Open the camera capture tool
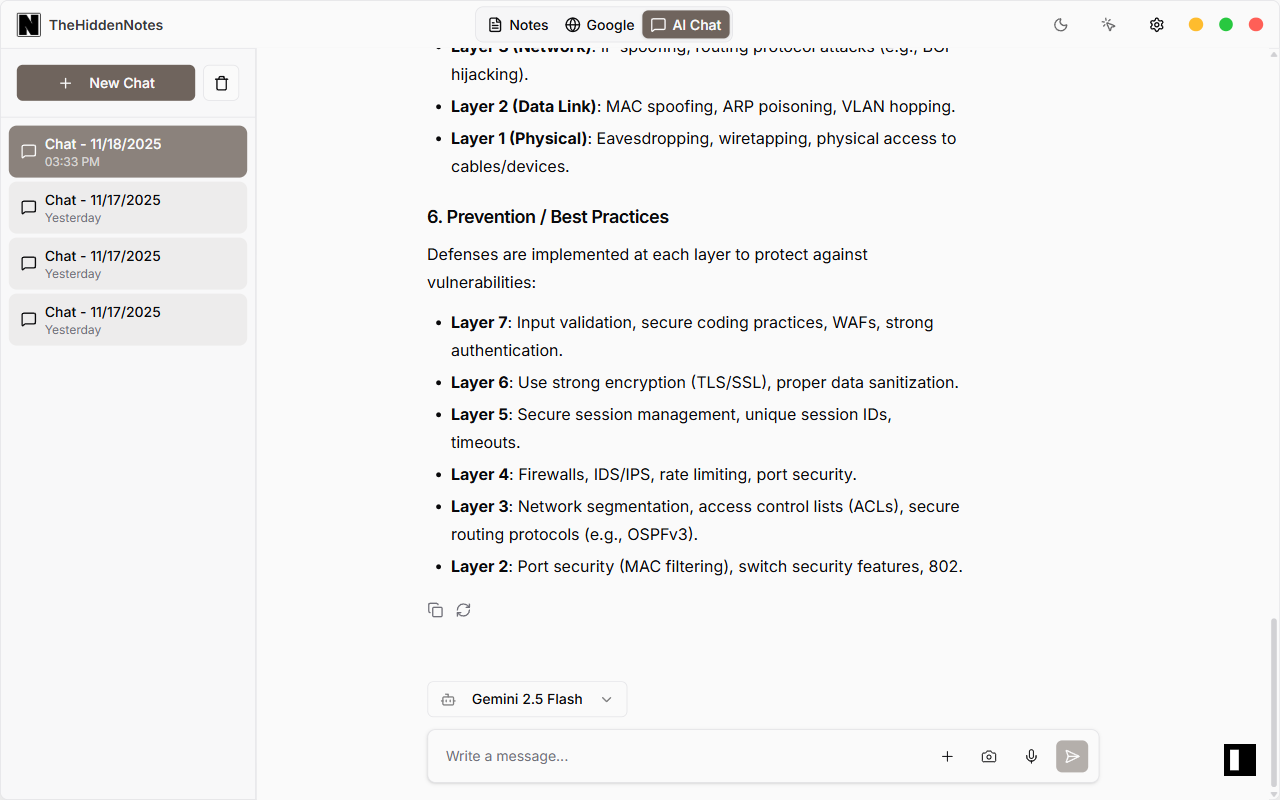The width and height of the screenshot is (1280, 800). click(989, 756)
